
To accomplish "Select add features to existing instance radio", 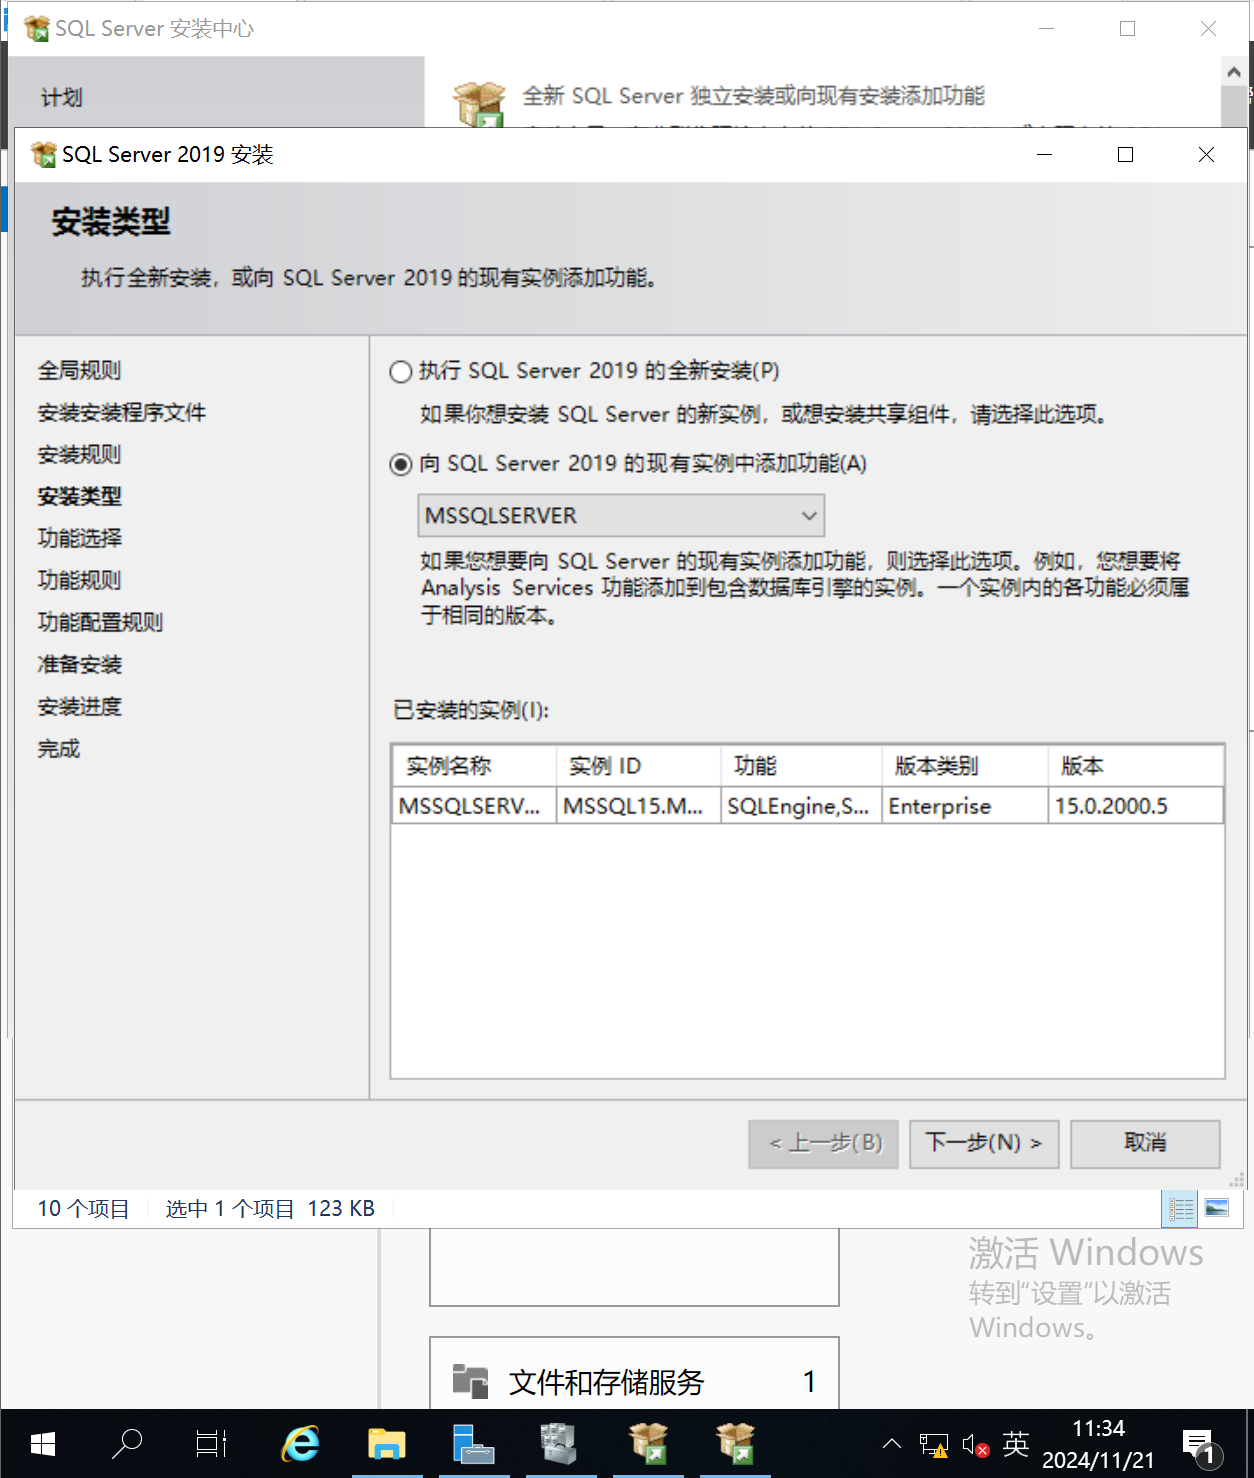I will point(401,464).
